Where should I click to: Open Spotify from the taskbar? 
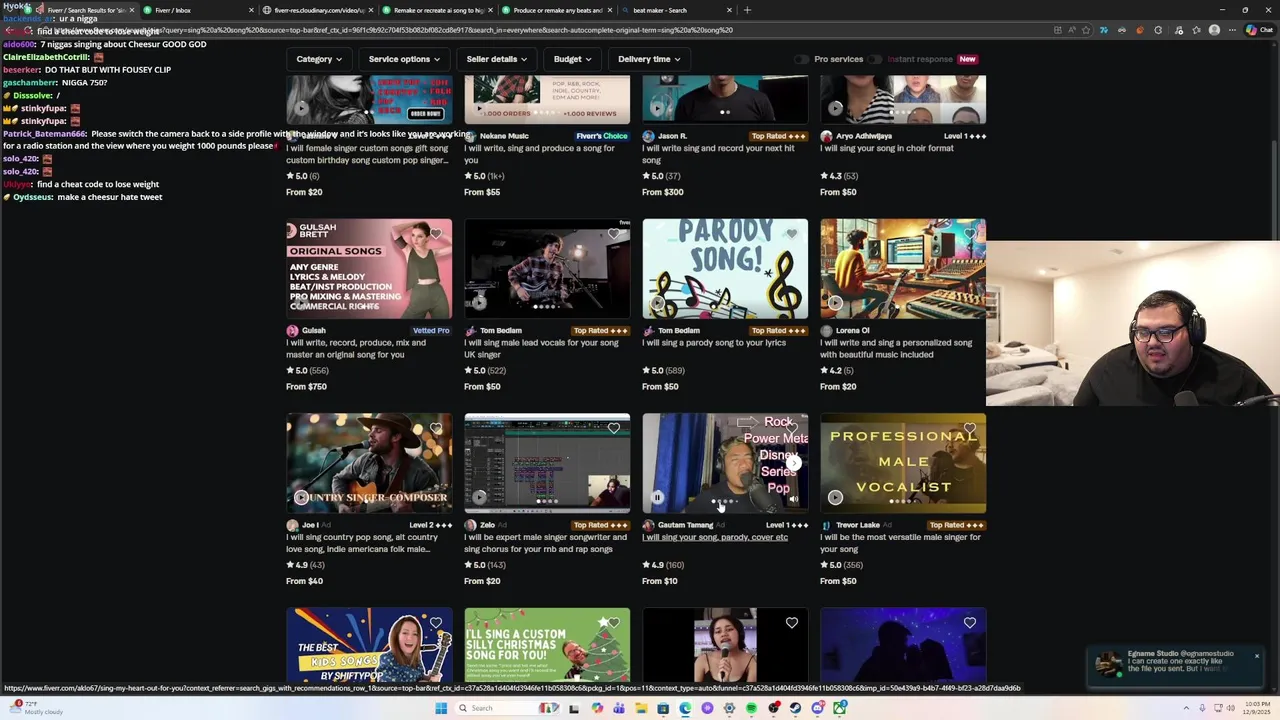751,708
